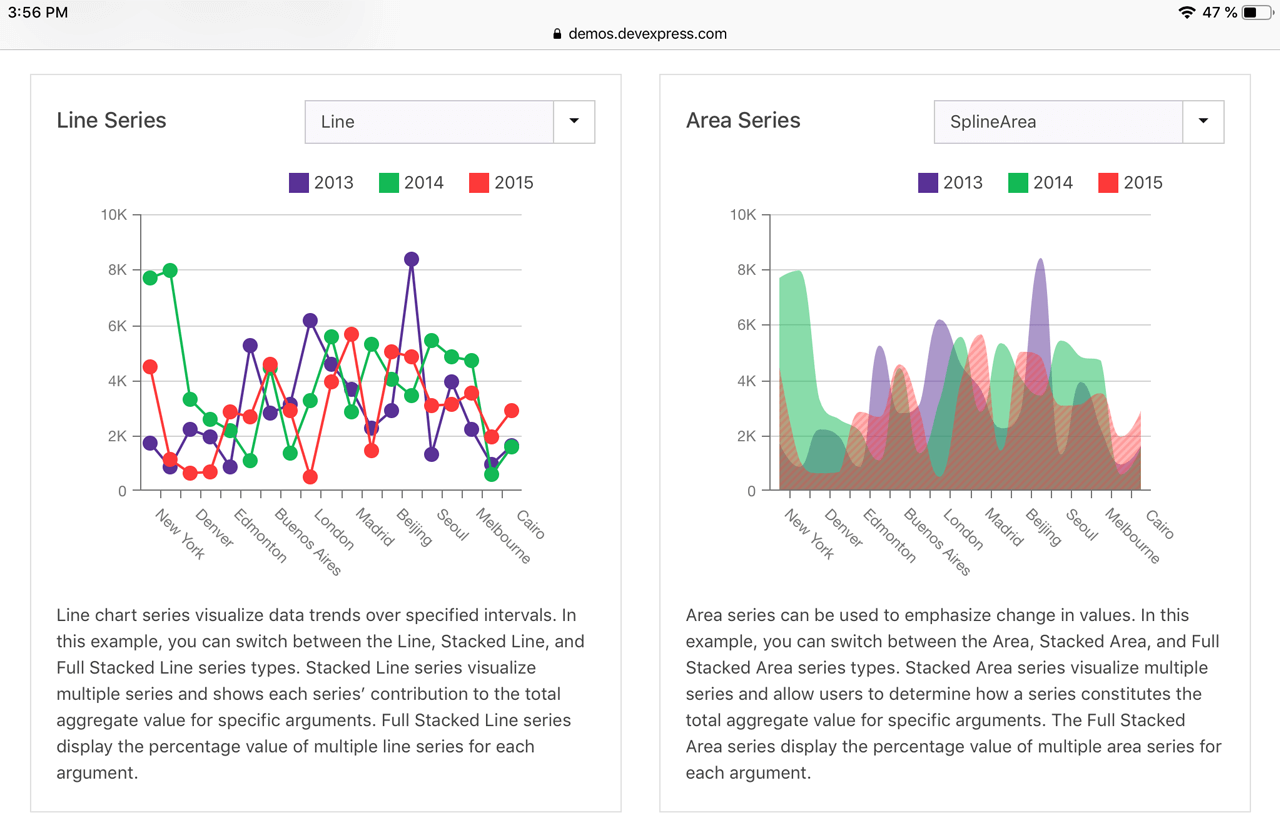Click Beijing's peak purple data point
The width and height of the screenshot is (1280, 824).
pyautogui.click(x=411, y=257)
